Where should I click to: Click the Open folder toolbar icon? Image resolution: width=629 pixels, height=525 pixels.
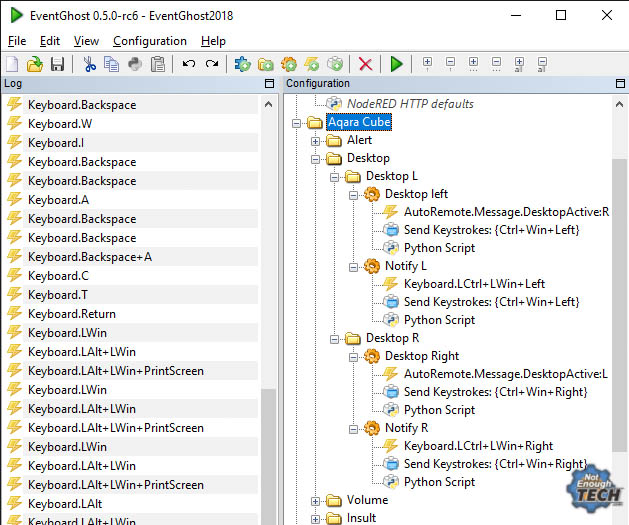click(35, 64)
